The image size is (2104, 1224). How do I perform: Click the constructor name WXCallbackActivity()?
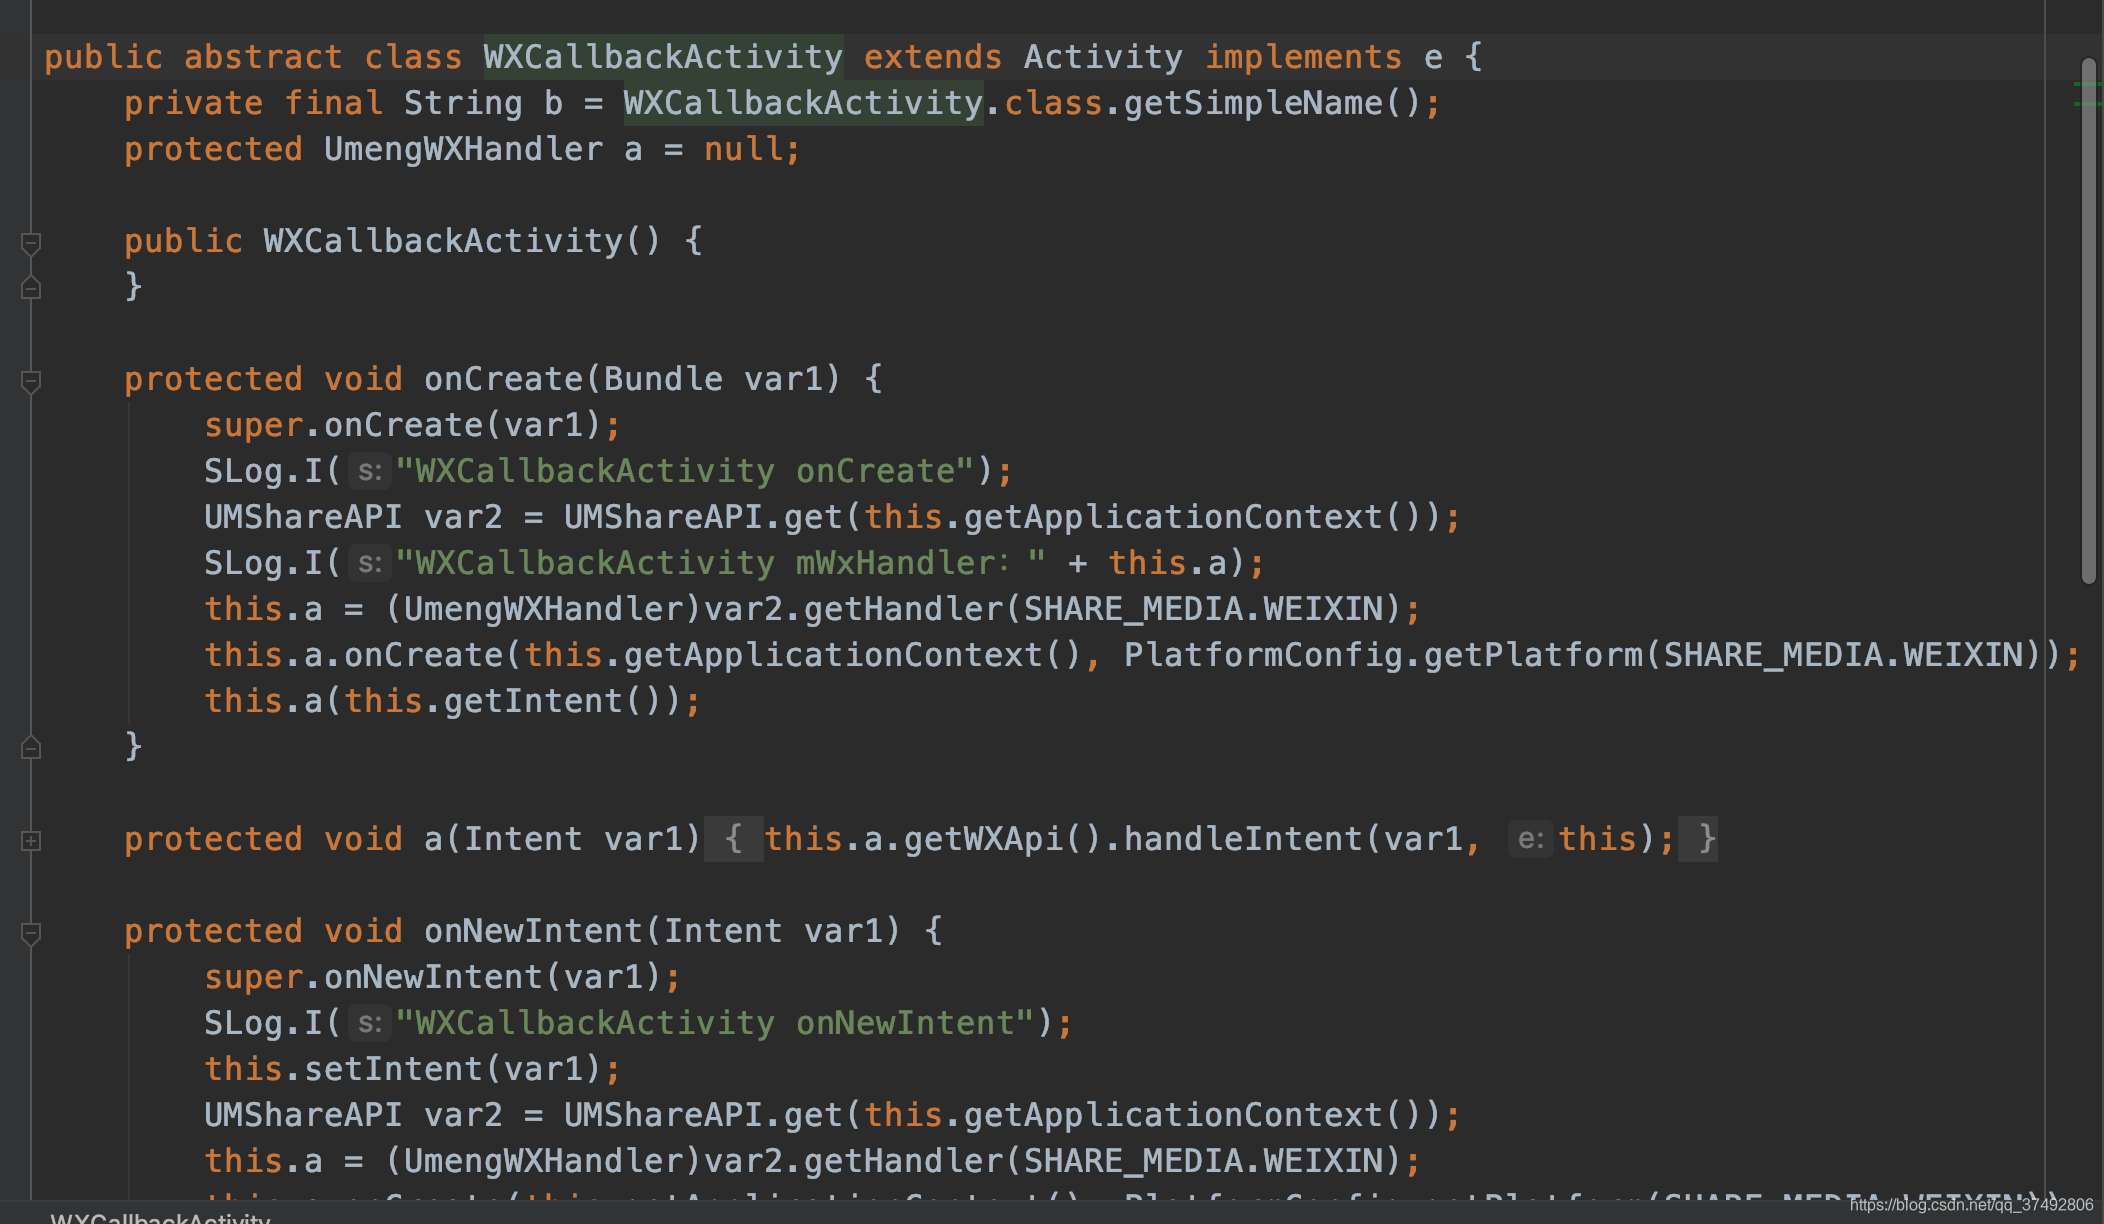[462, 241]
